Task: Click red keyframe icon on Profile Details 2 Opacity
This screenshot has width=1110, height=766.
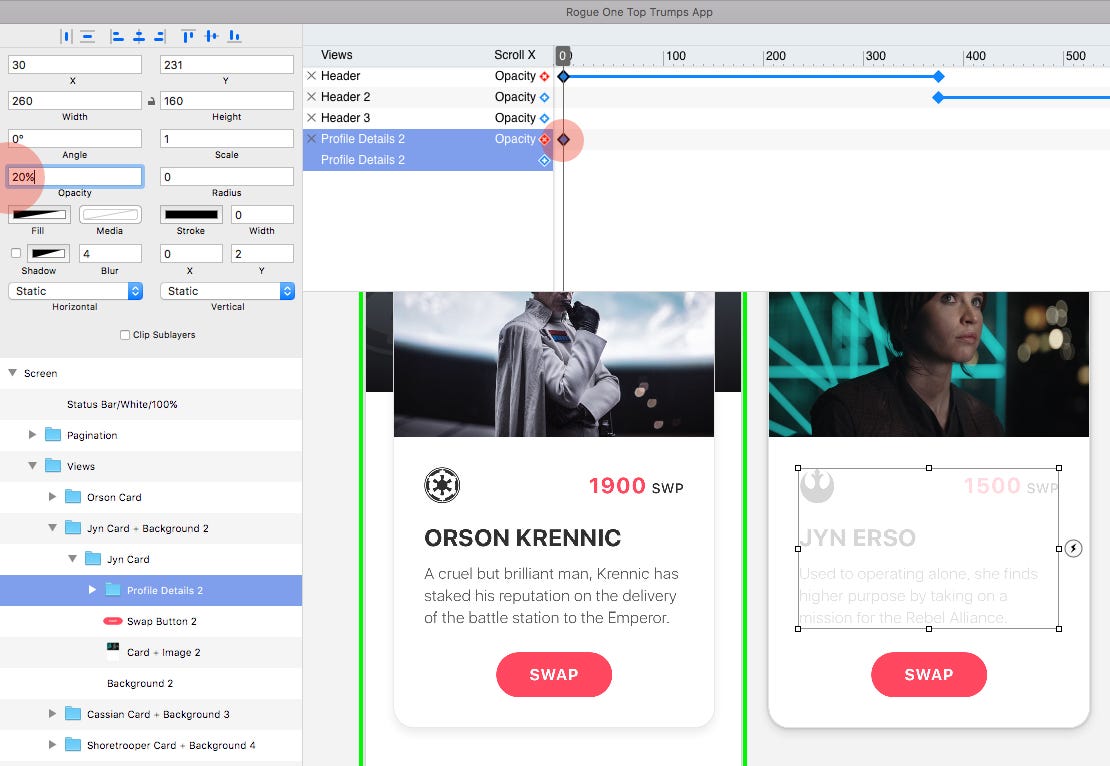Action: [544, 139]
